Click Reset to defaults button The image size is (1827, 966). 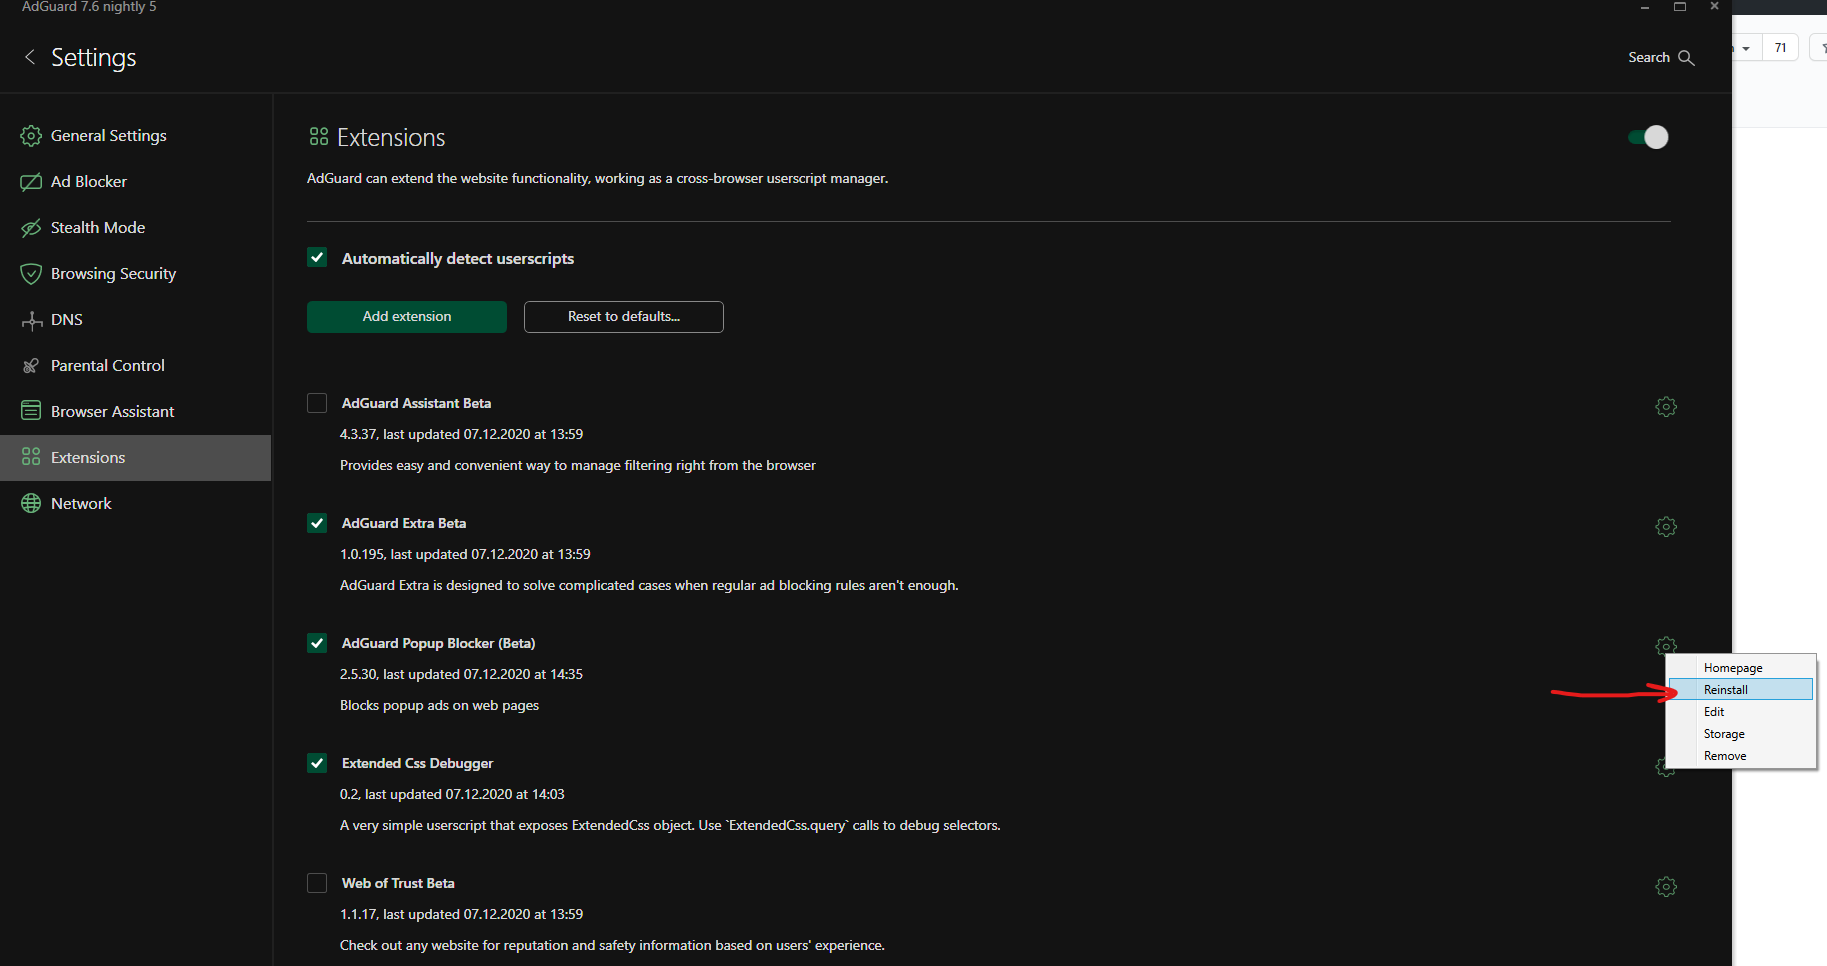624,317
